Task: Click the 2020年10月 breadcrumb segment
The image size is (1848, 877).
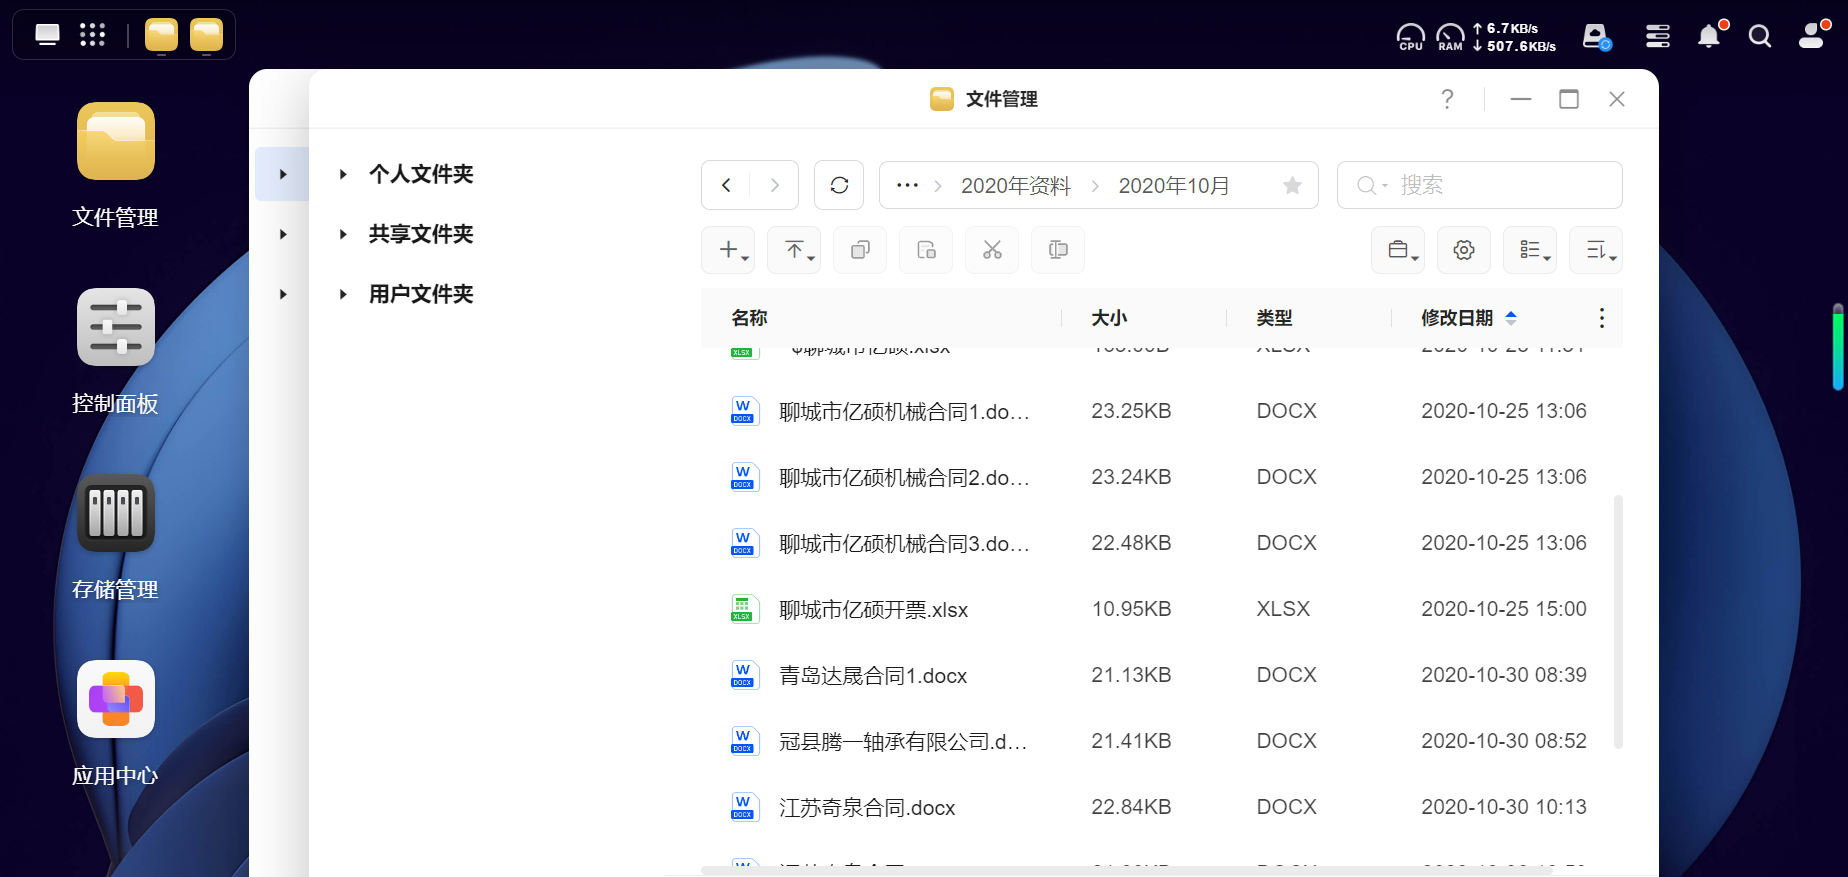Action: 1174,185
